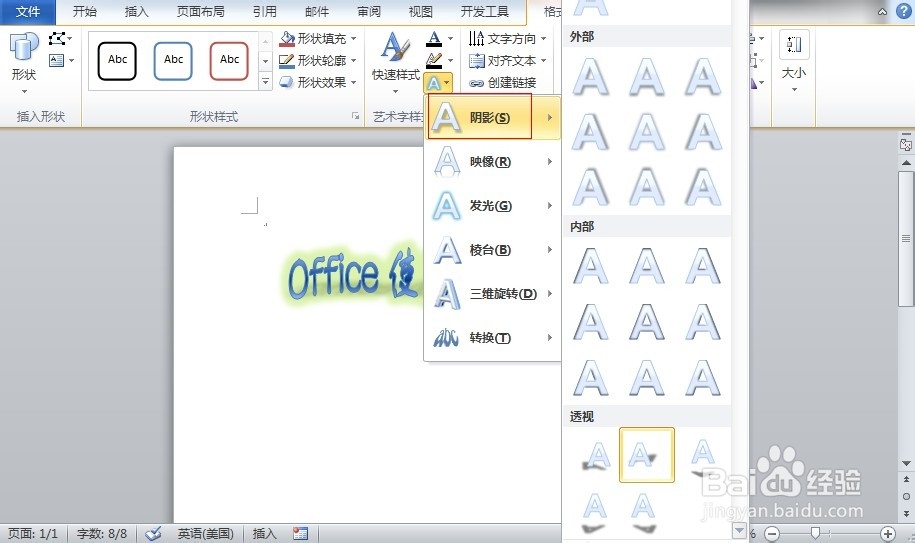Image resolution: width=915 pixels, height=543 pixels.
Task: Click the select browse object circle button
Action: click(x=906, y=496)
